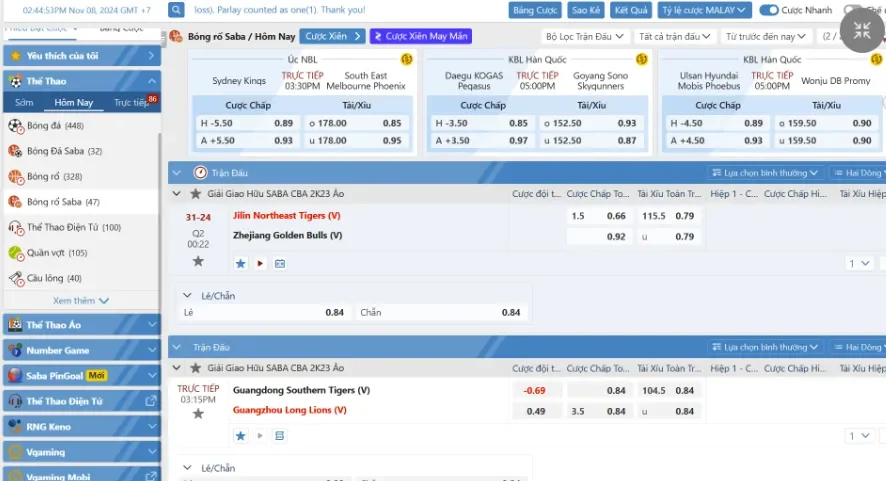Click the exit fullscreen round icon
Image resolution: width=886 pixels, height=481 pixels.
pyautogui.click(x=861, y=30)
